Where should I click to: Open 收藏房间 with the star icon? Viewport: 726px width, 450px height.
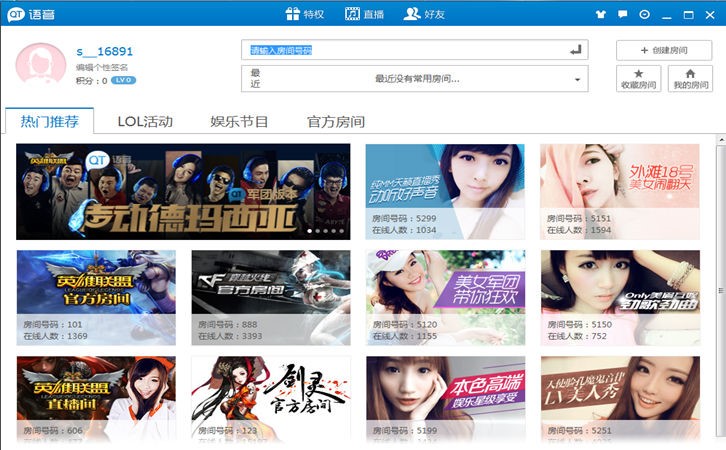pos(638,79)
